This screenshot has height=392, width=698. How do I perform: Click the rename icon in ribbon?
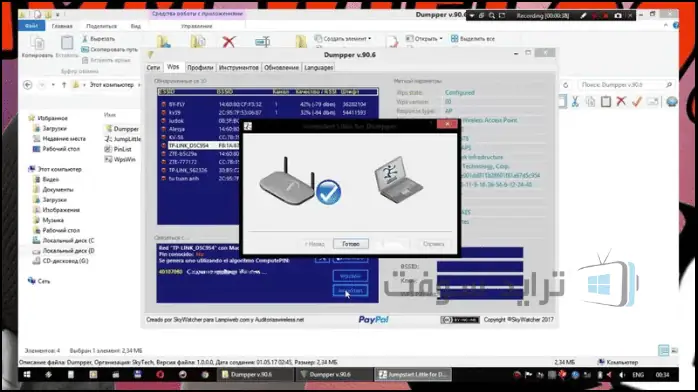(263, 42)
